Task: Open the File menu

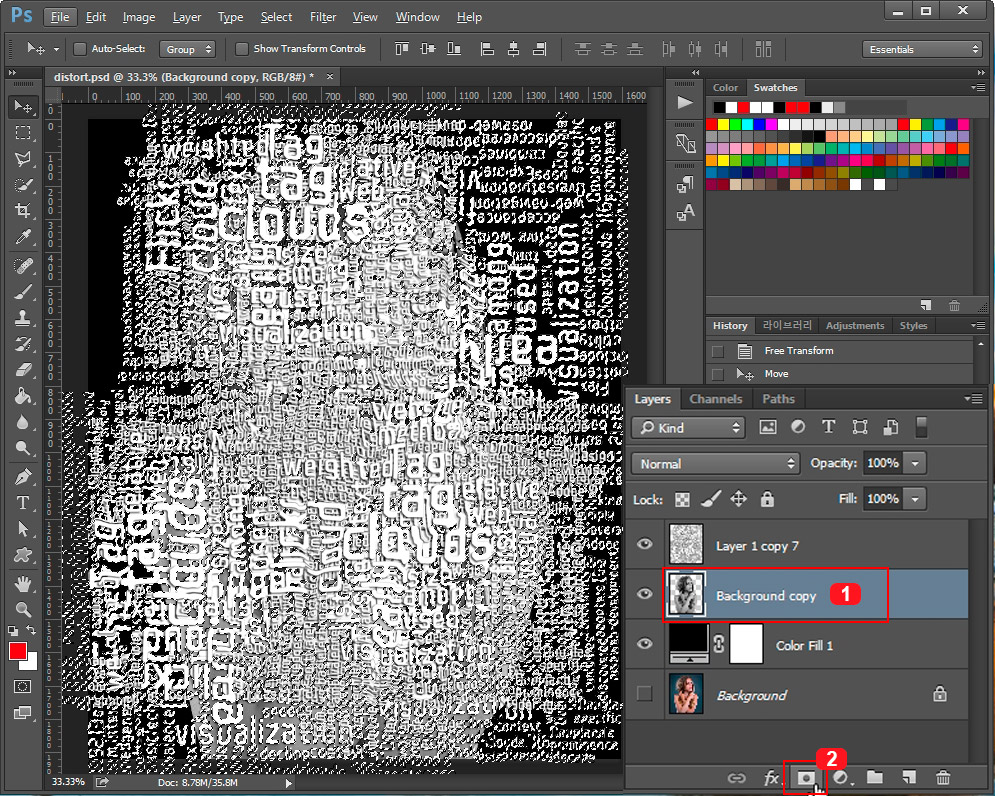Action: (60, 17)
